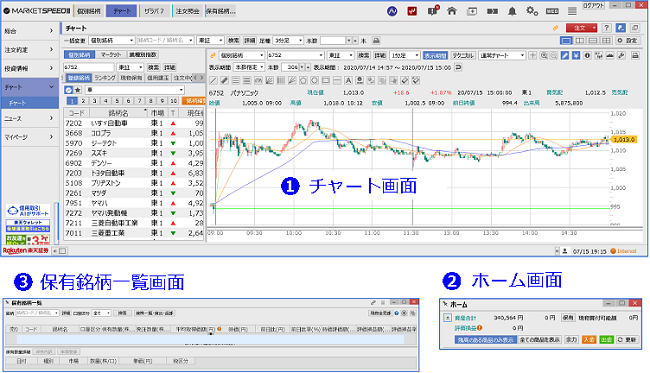Click the help question mark button
650x373 pixels.
click(x=607, y=28)
